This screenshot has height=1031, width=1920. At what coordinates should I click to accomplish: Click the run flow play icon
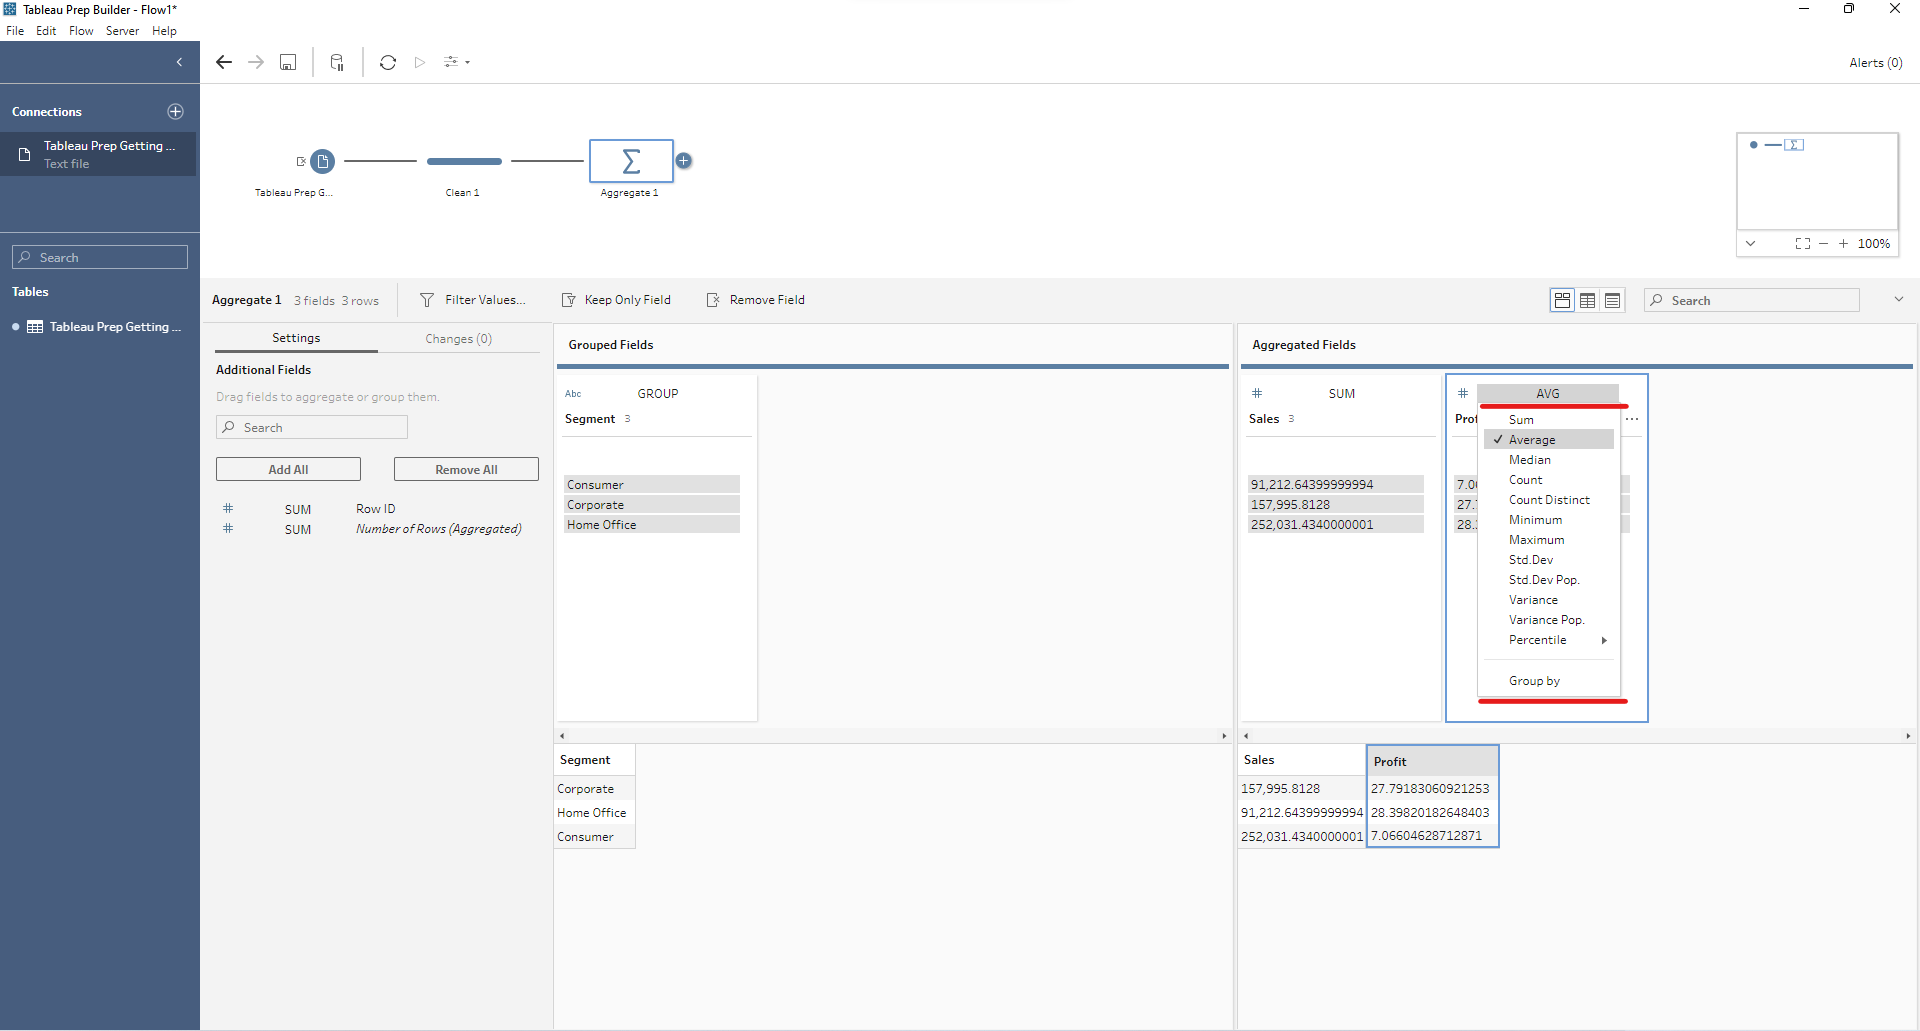420,62
